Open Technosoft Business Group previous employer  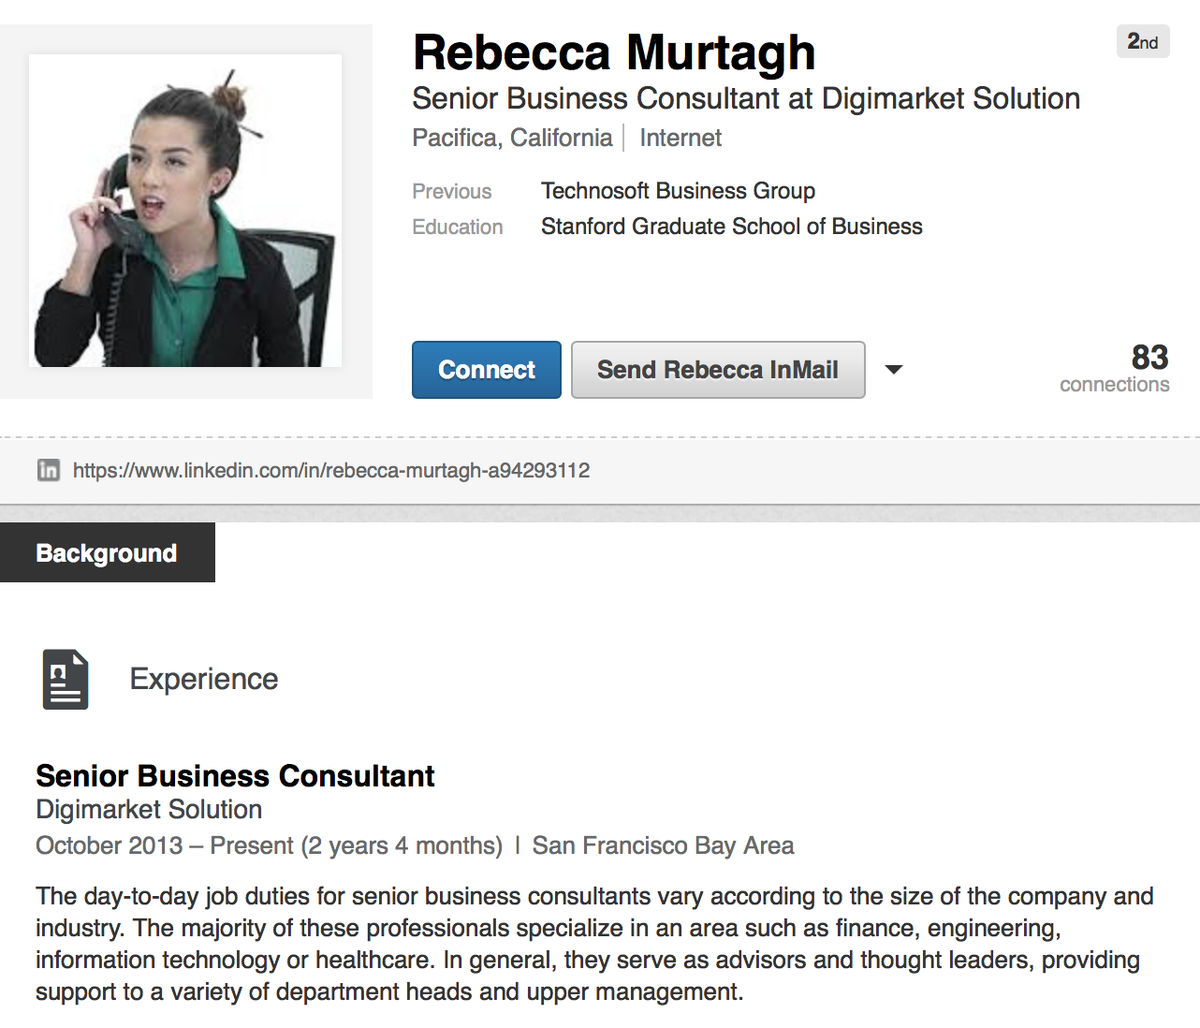coord(678,191)
